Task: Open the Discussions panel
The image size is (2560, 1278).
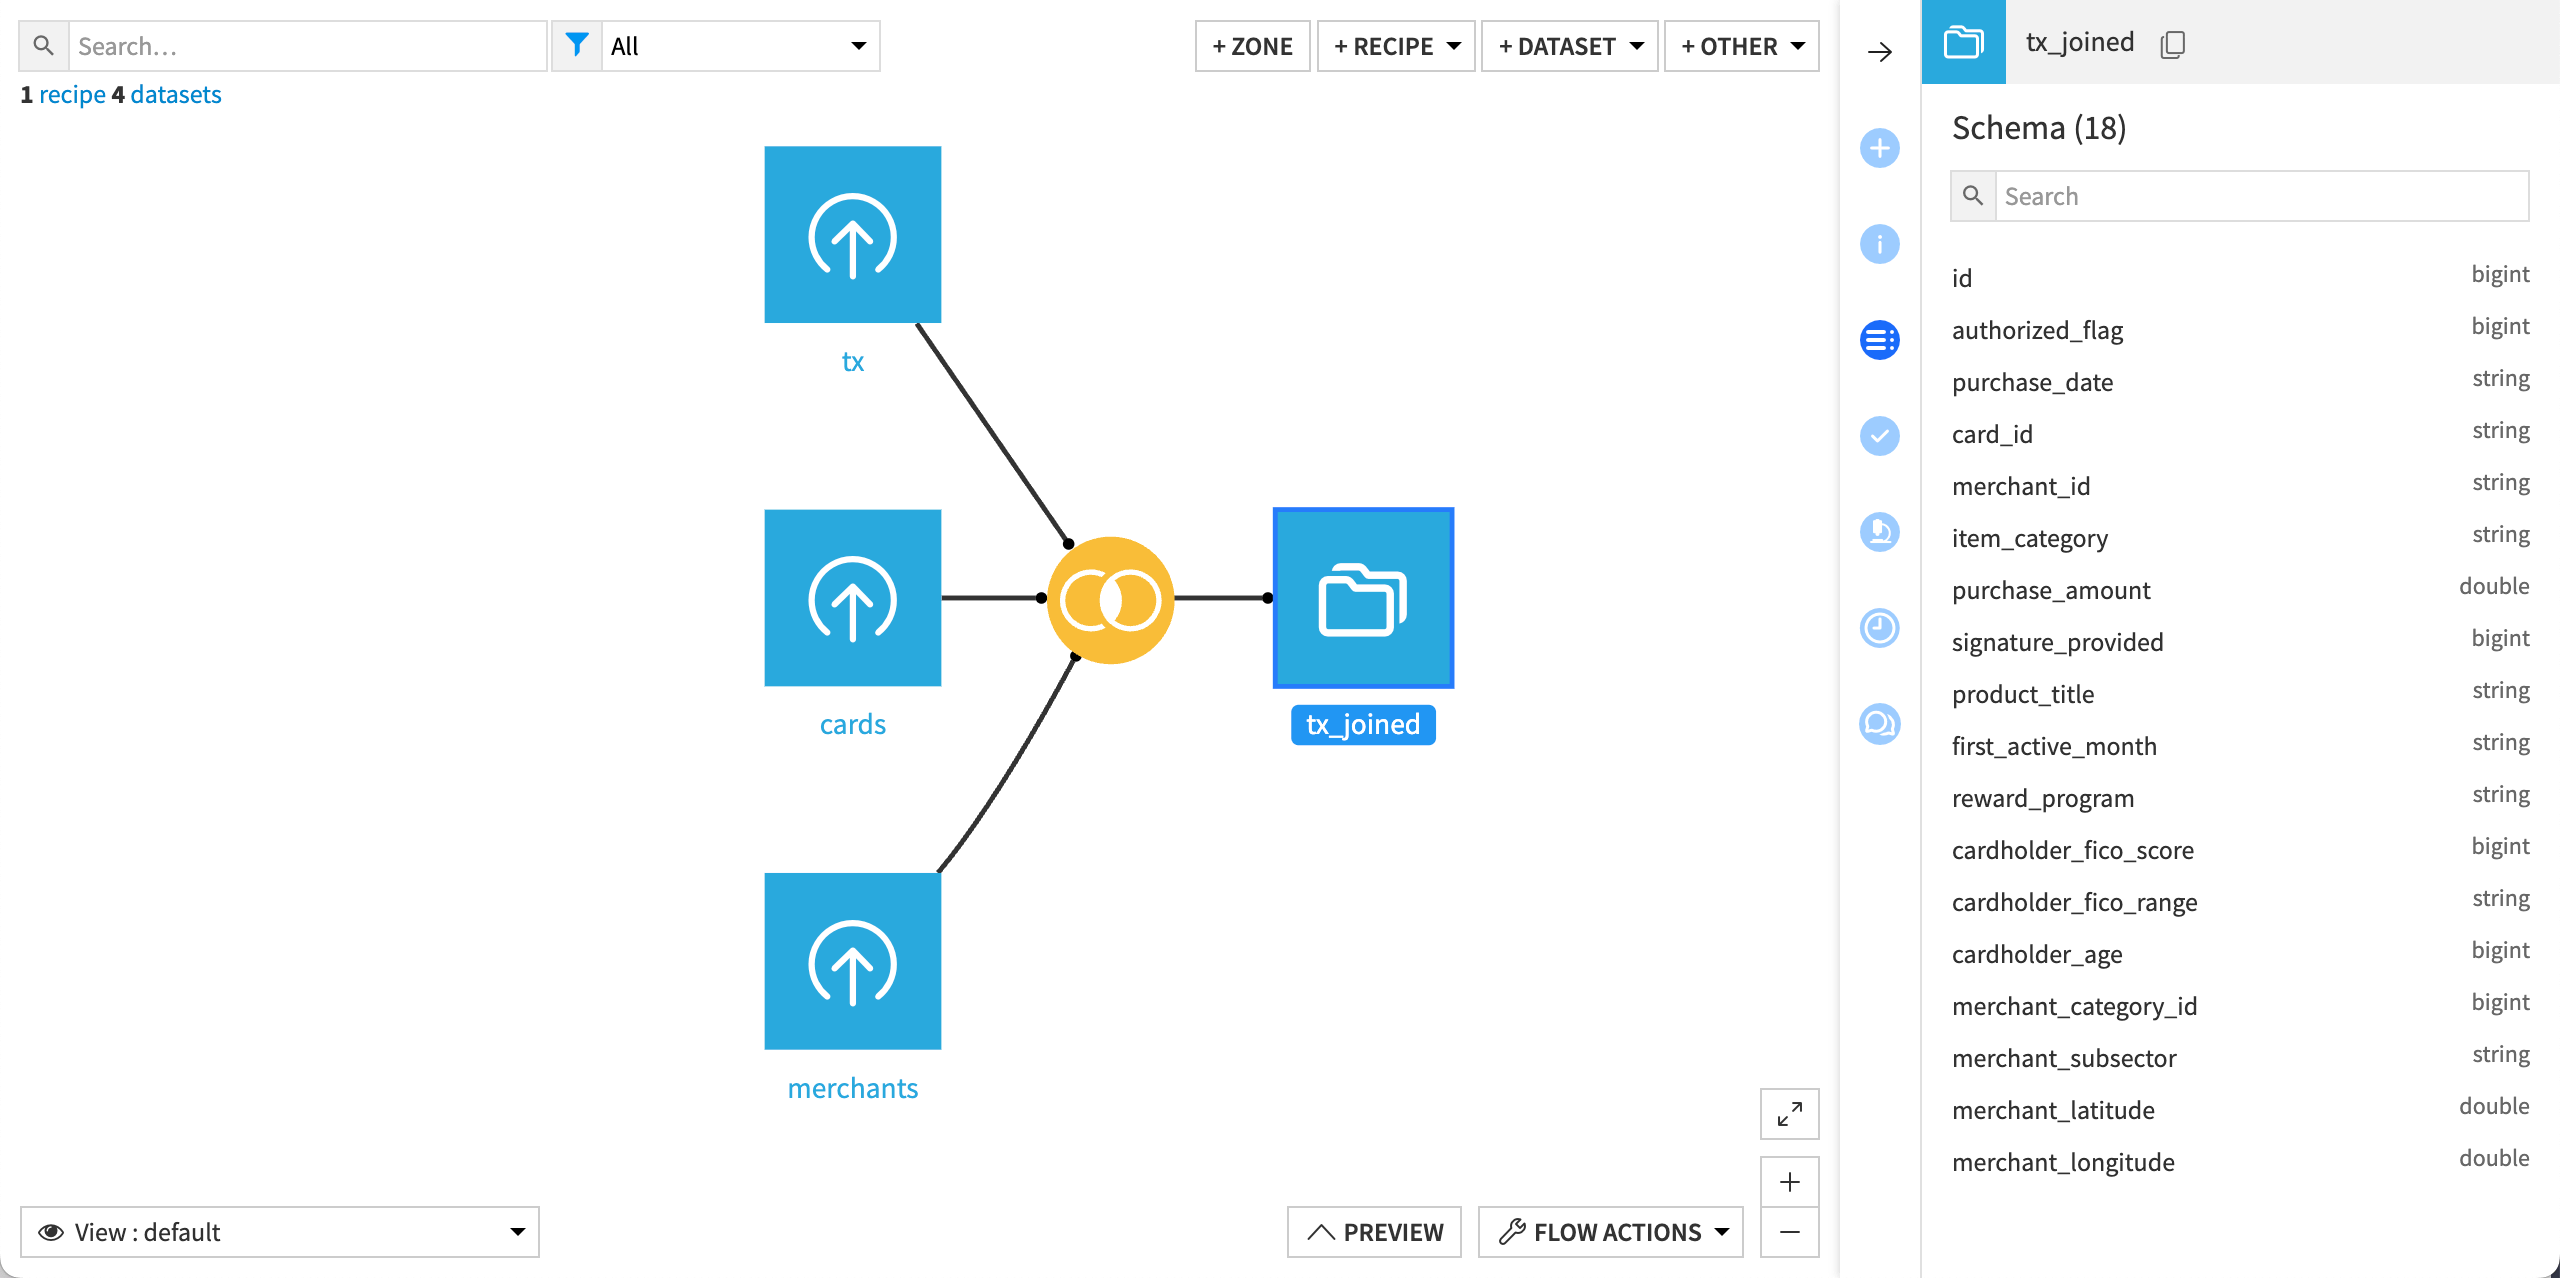Action: tap(1880, 725)
